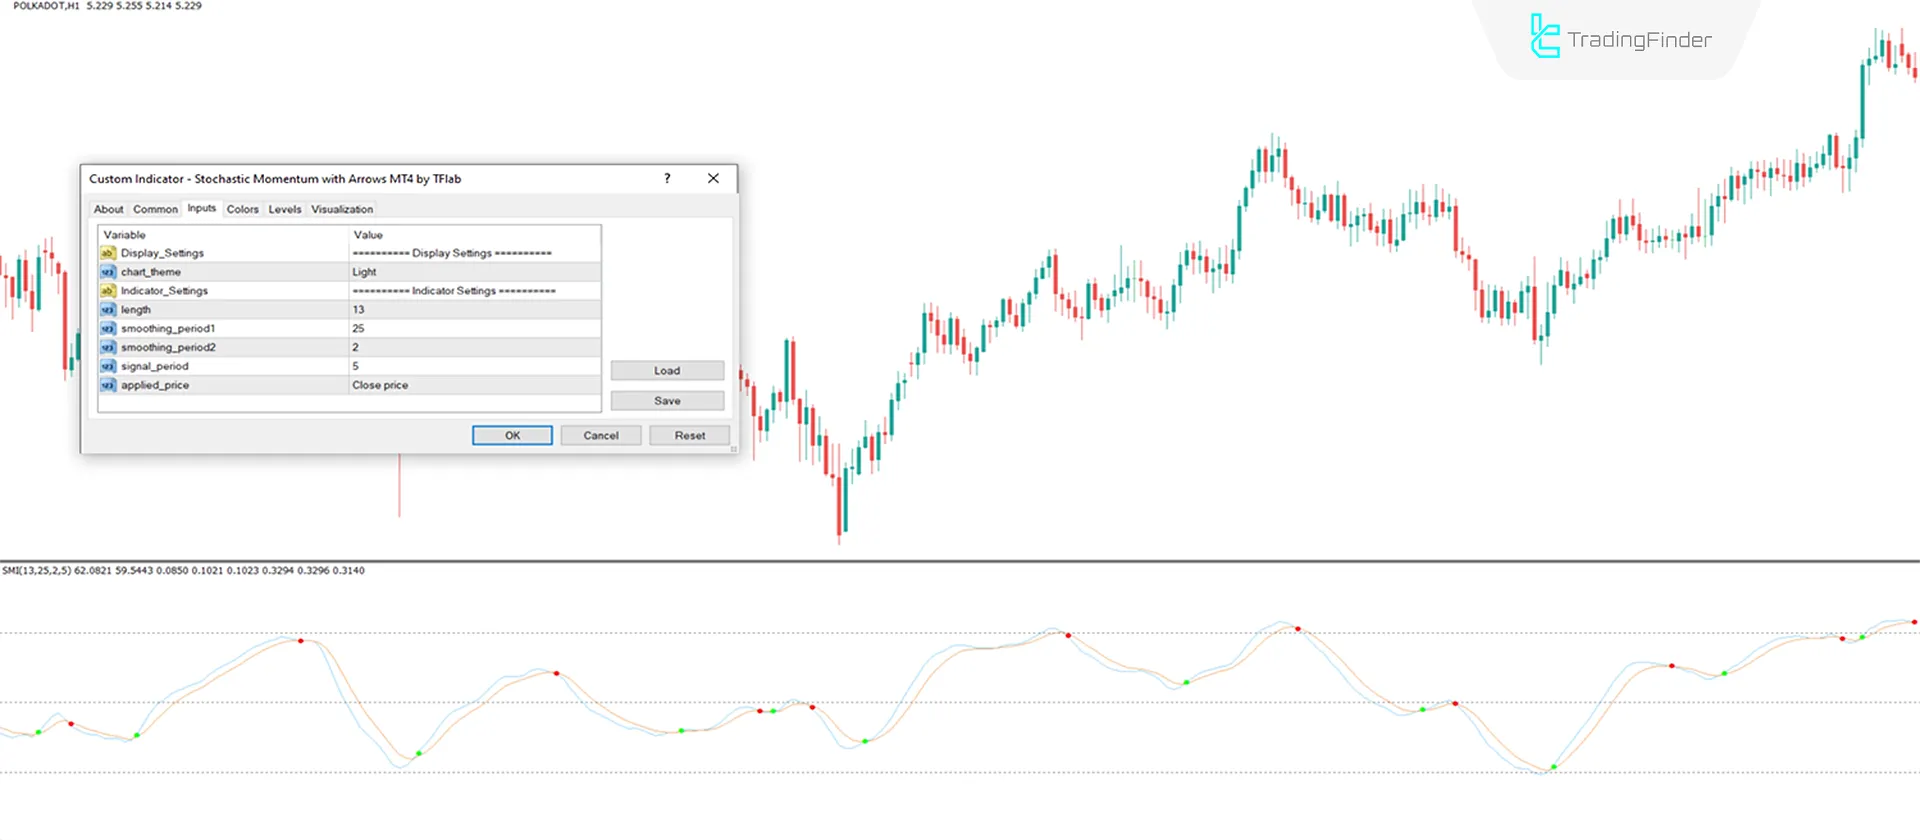This screenshot has height=840, width=1920.
Task: Click the TradingFinder logo
Action: pyautogui.click(x=1620, y=39)
